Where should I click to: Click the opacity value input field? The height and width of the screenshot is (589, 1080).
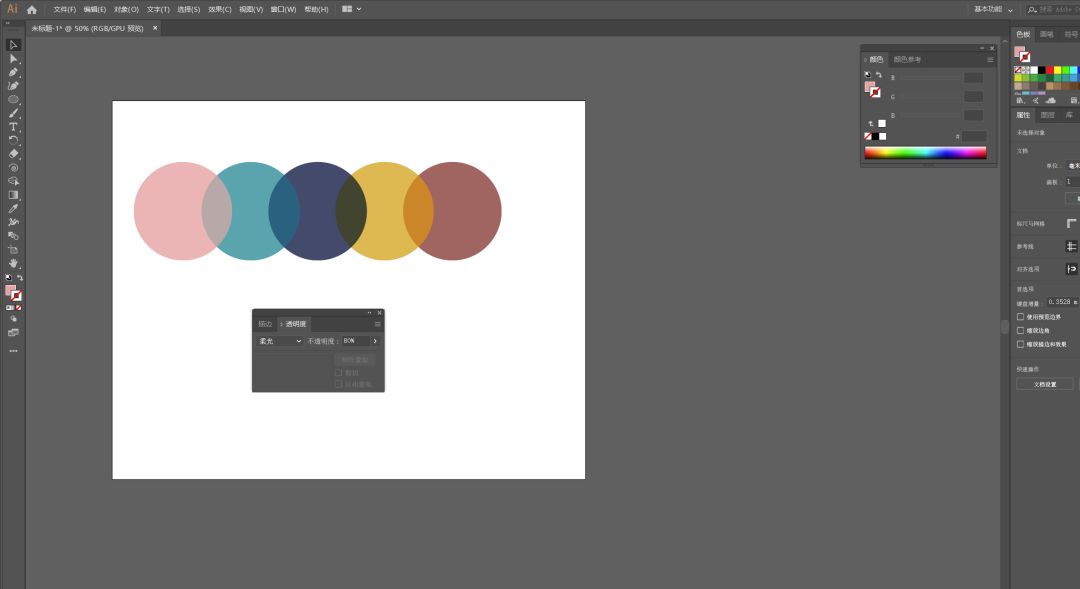354,341
